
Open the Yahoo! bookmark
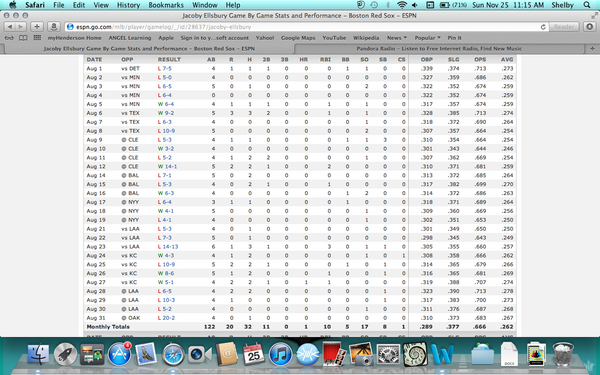click(265, 38)
